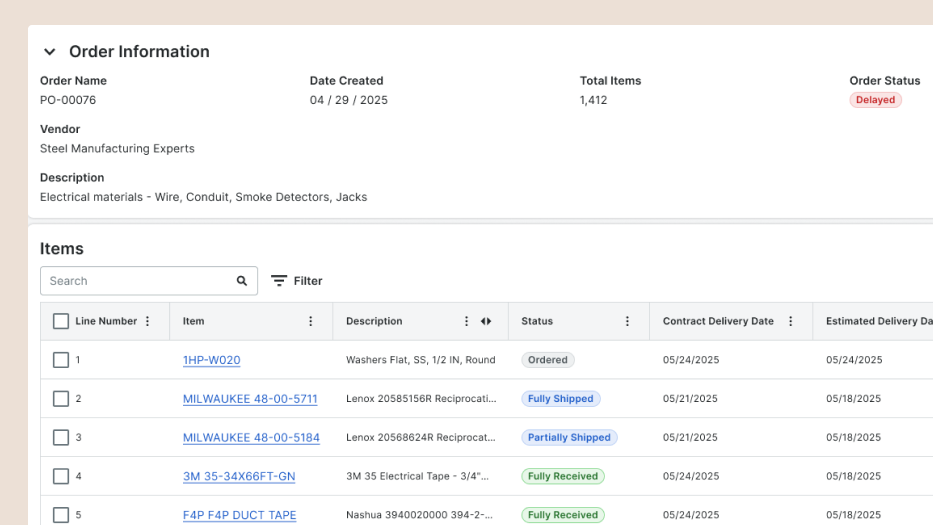Click the Items section heading

point(62,249)
